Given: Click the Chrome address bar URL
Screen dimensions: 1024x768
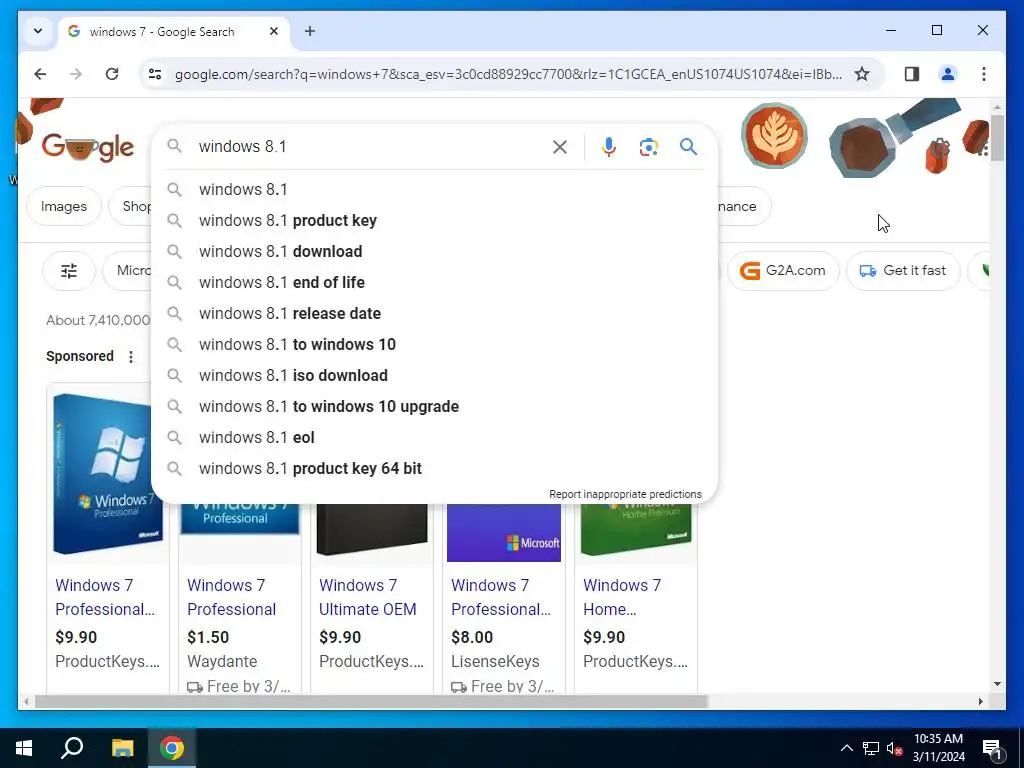Looking at the screenshot, I should [x=508, y=74].
